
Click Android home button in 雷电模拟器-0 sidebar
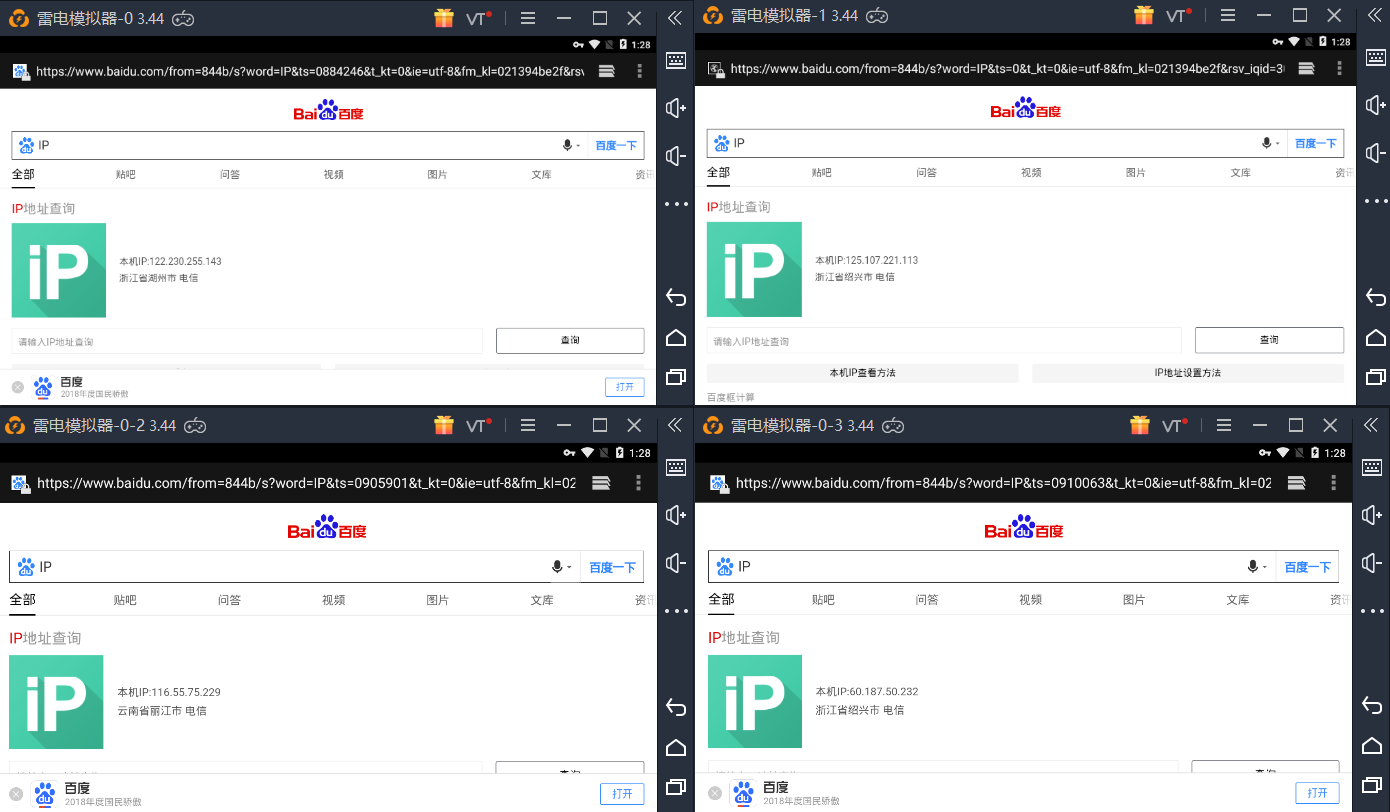pos(676,337)
